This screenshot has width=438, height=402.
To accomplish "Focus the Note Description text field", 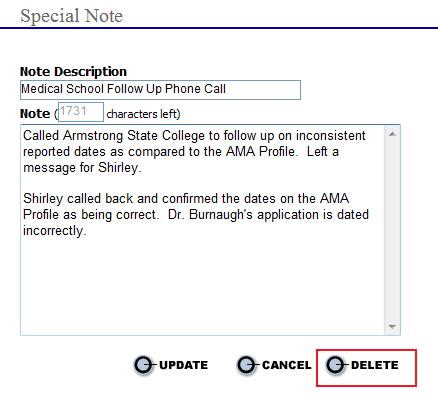I will [x=160, y=90].
